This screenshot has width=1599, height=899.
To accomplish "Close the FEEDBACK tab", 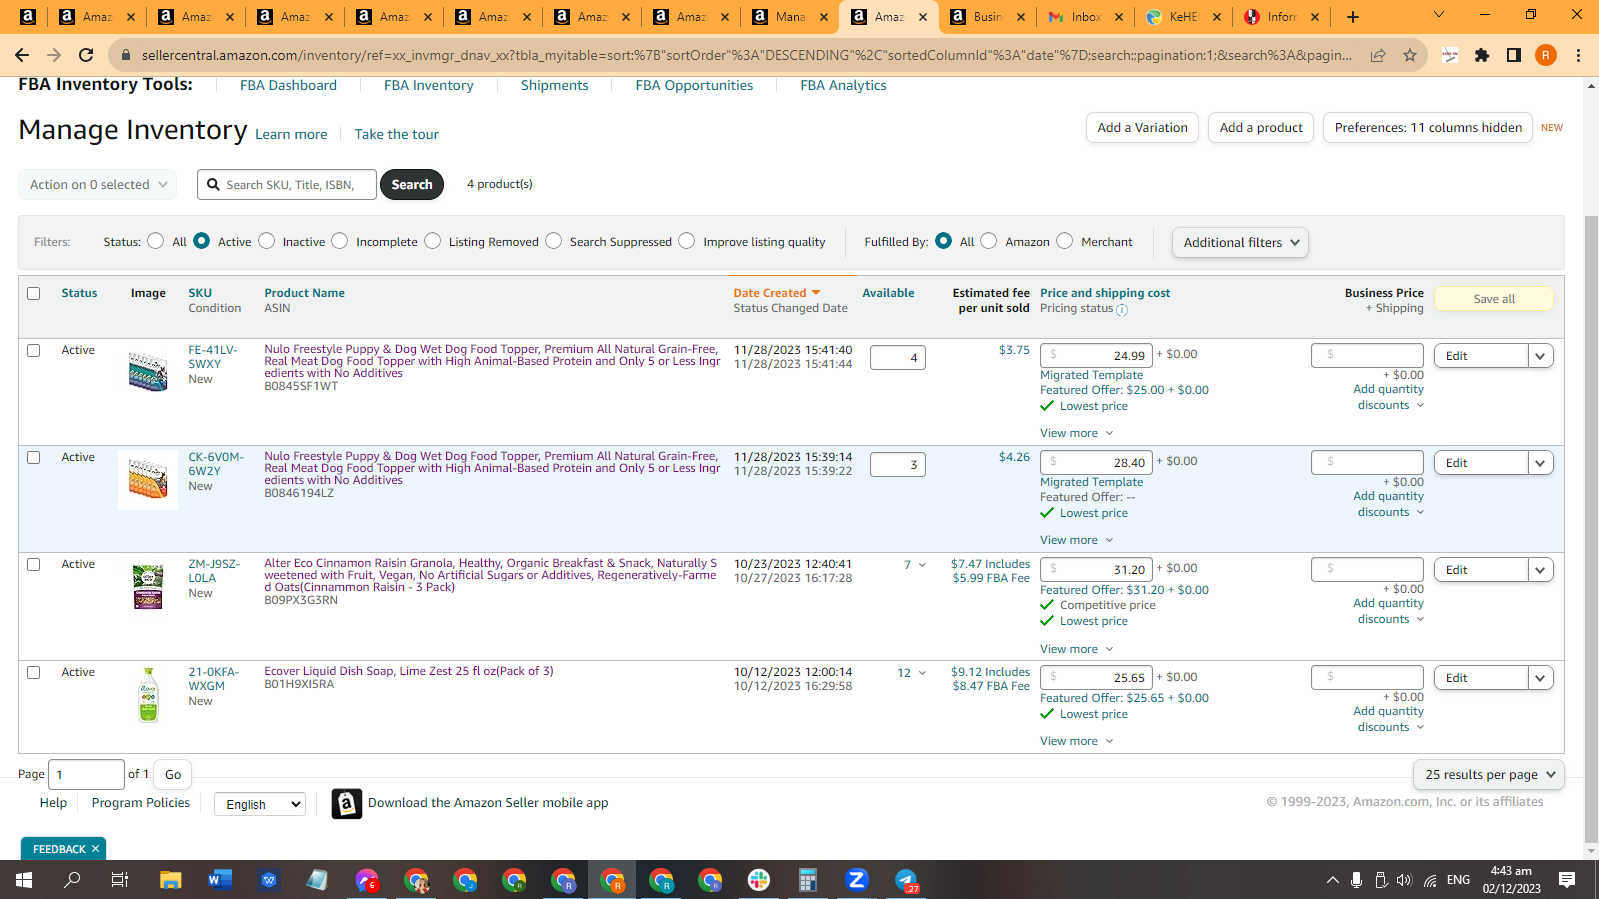I will 96,849.
